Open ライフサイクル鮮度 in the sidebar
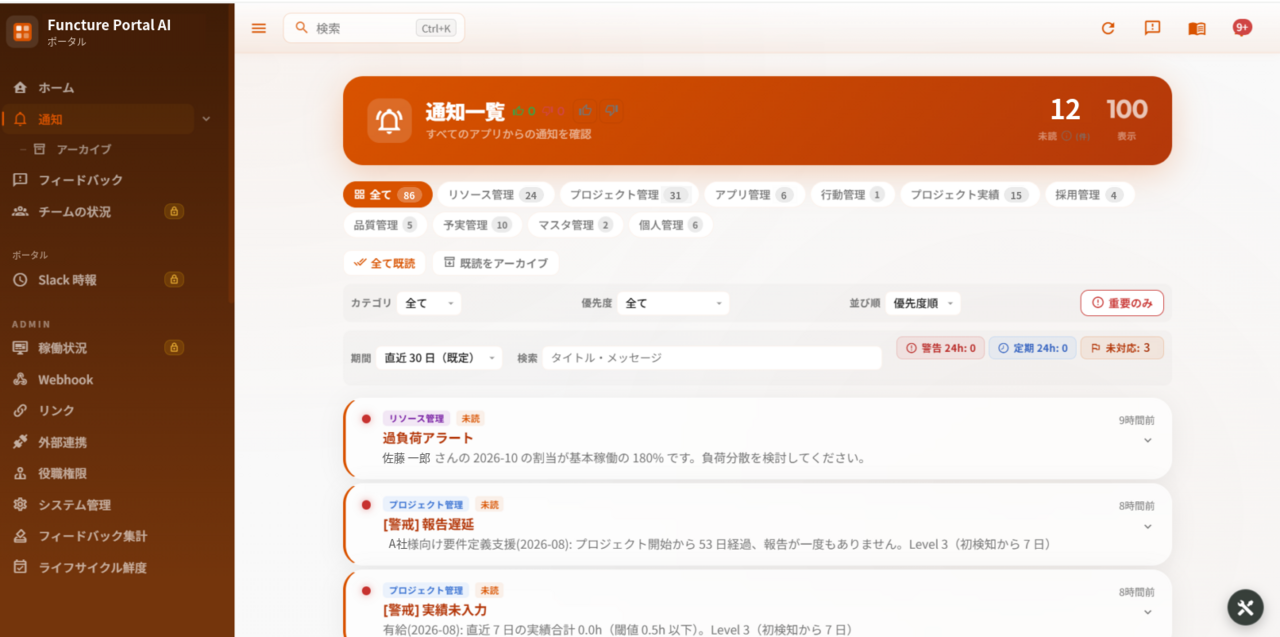 click(x=97, y=567)
